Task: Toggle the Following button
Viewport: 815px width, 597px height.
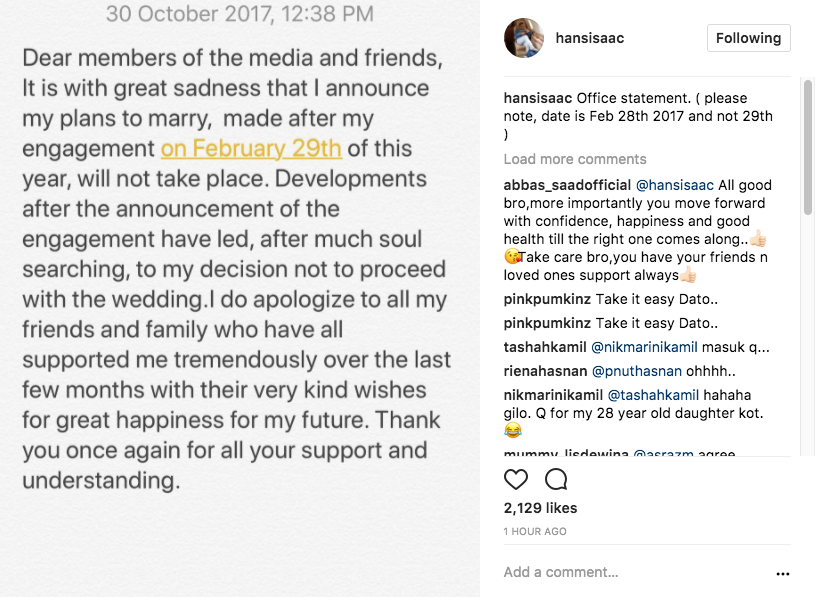Action: coord(748,38)
